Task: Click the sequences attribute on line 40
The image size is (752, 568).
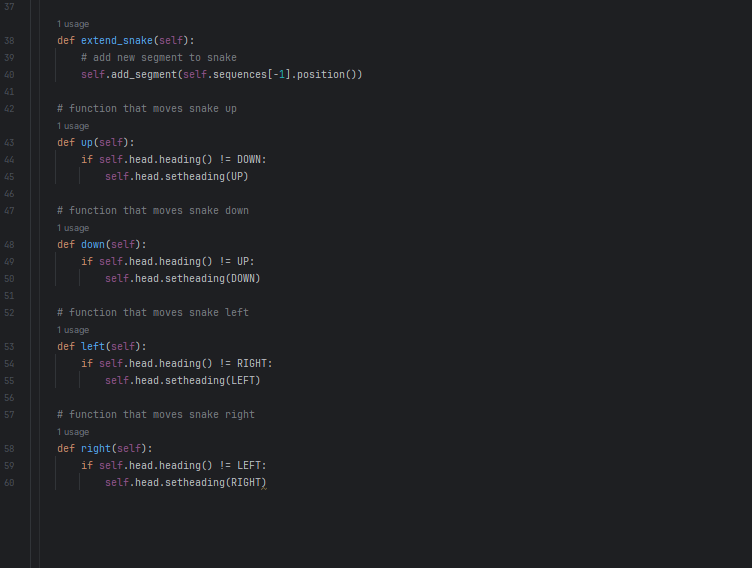Action: pyautogui.click(x=236, y=74)
